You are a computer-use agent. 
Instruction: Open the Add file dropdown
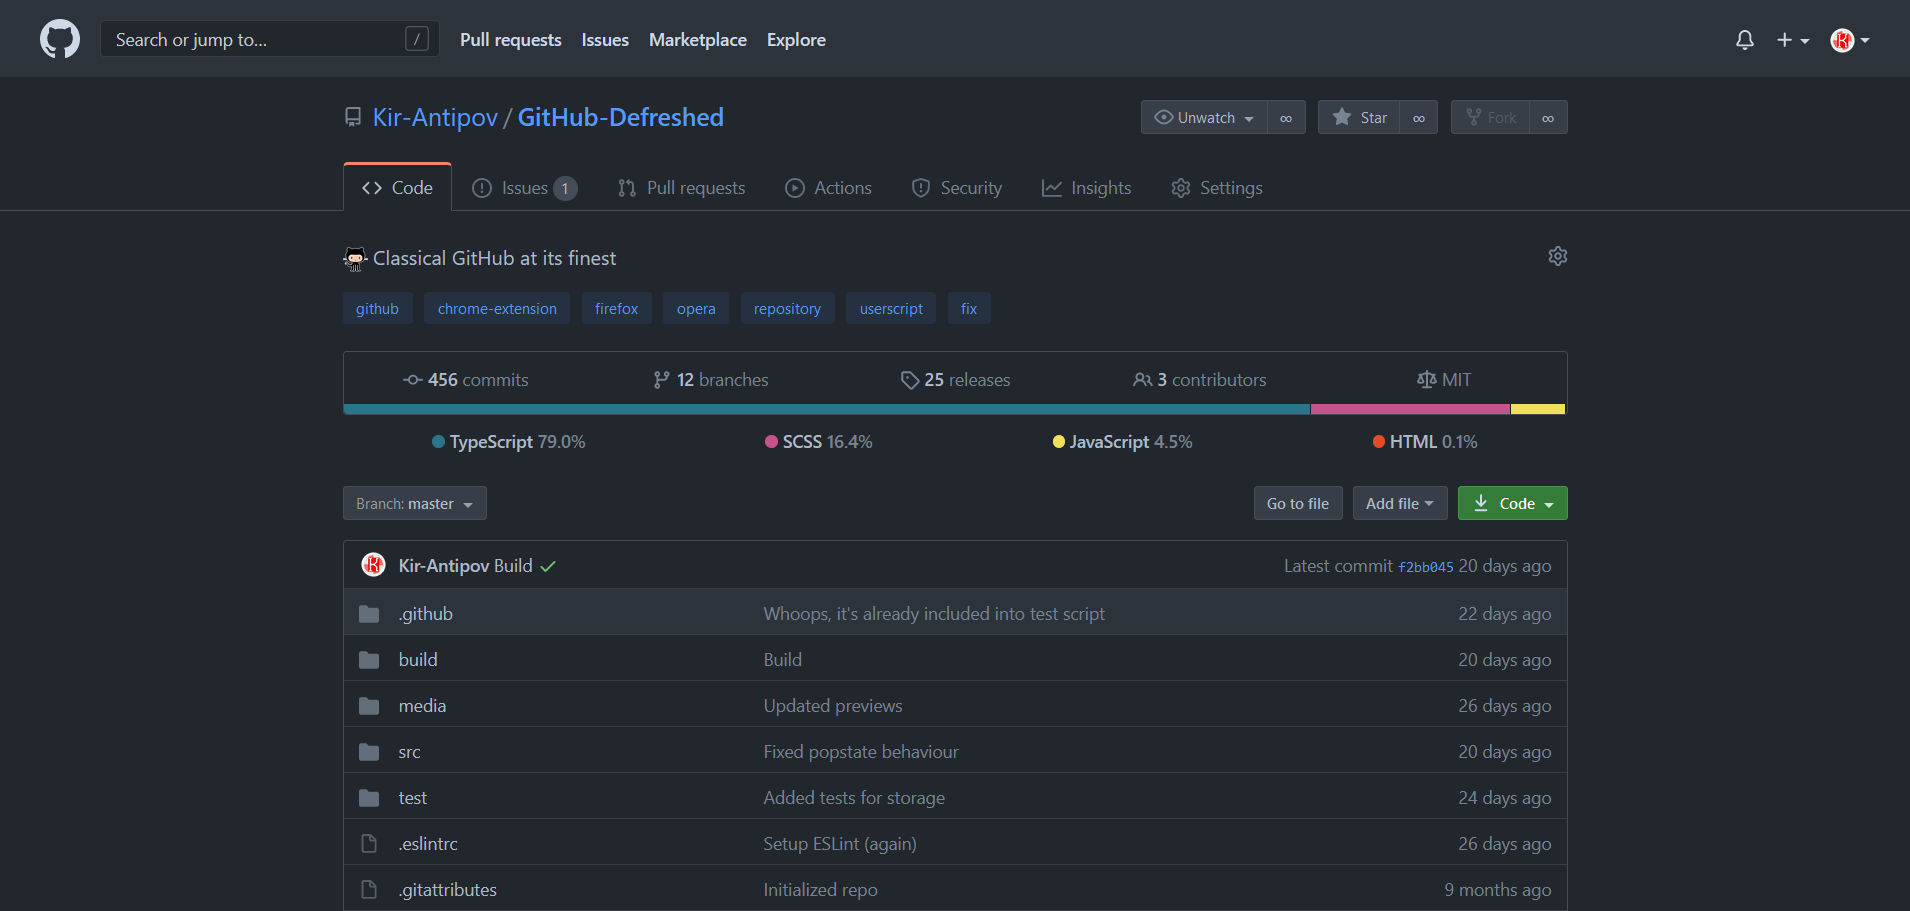tap(1399, 503)
